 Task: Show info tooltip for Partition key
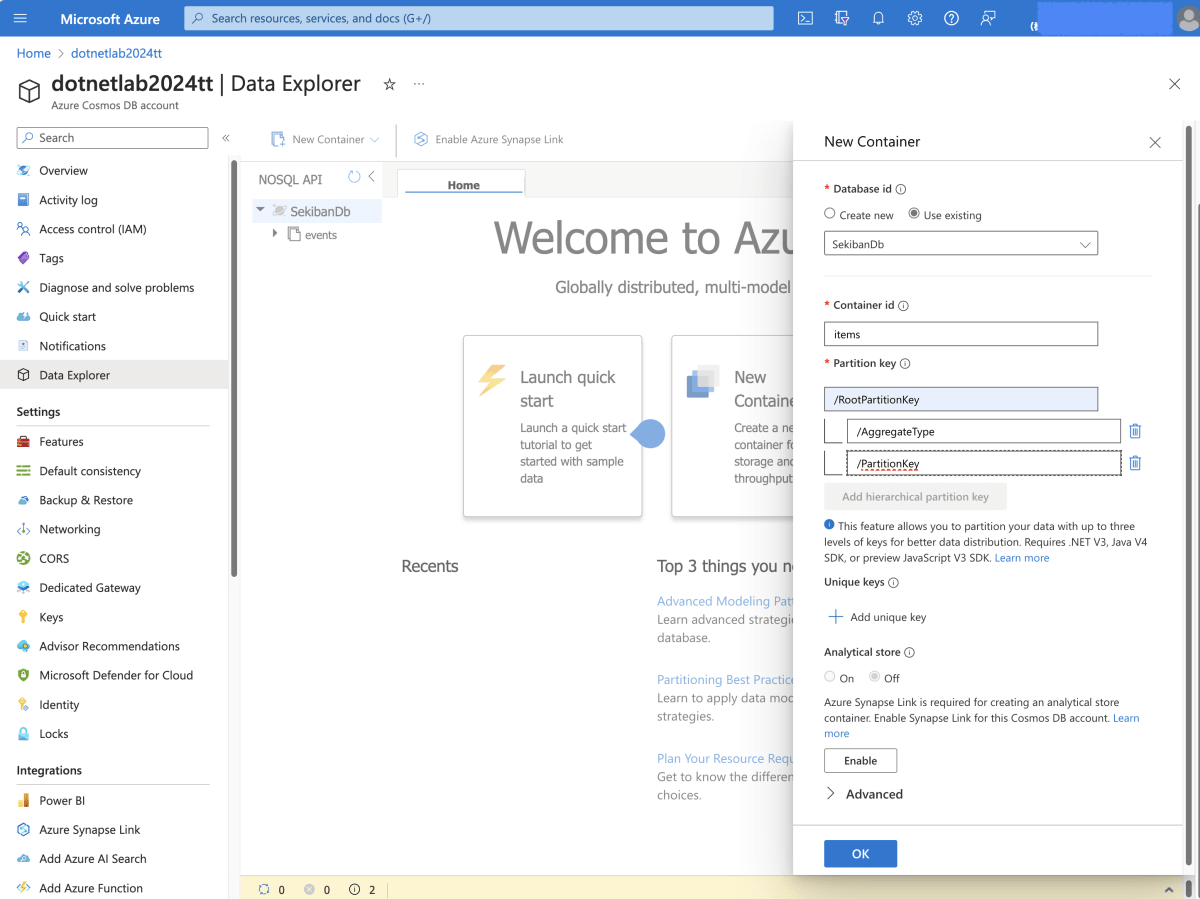[x=905, y=364]
